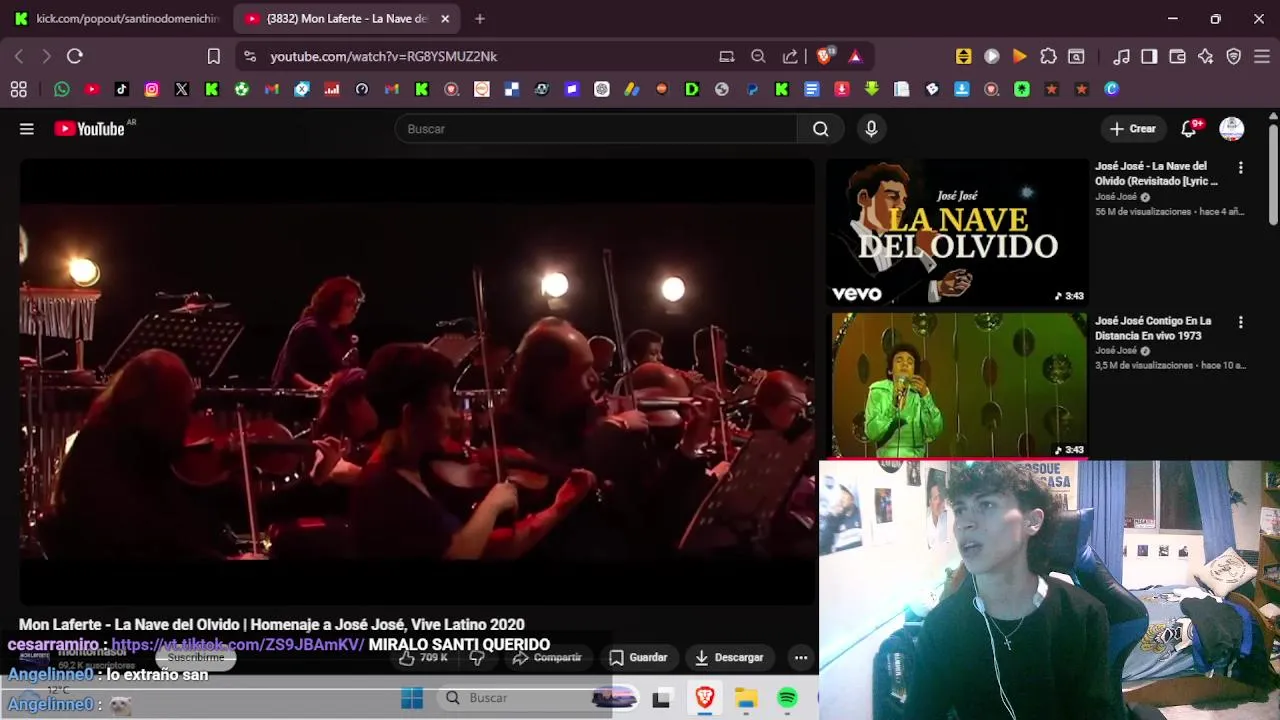The width and height of the screenshot is (1280, 720).
Task: Subscribe with the Suscribirme button
Action: [196, 657]
